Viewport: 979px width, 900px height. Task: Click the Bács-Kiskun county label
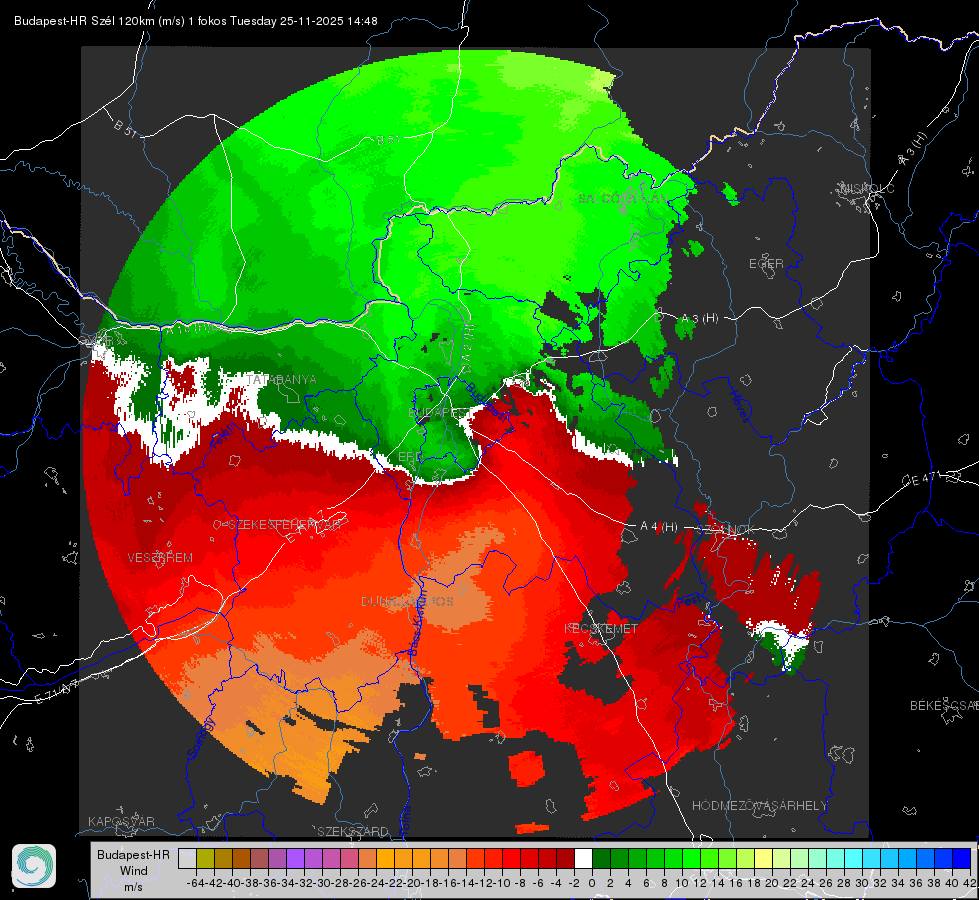pyautogui.click(x=418, y=621)
